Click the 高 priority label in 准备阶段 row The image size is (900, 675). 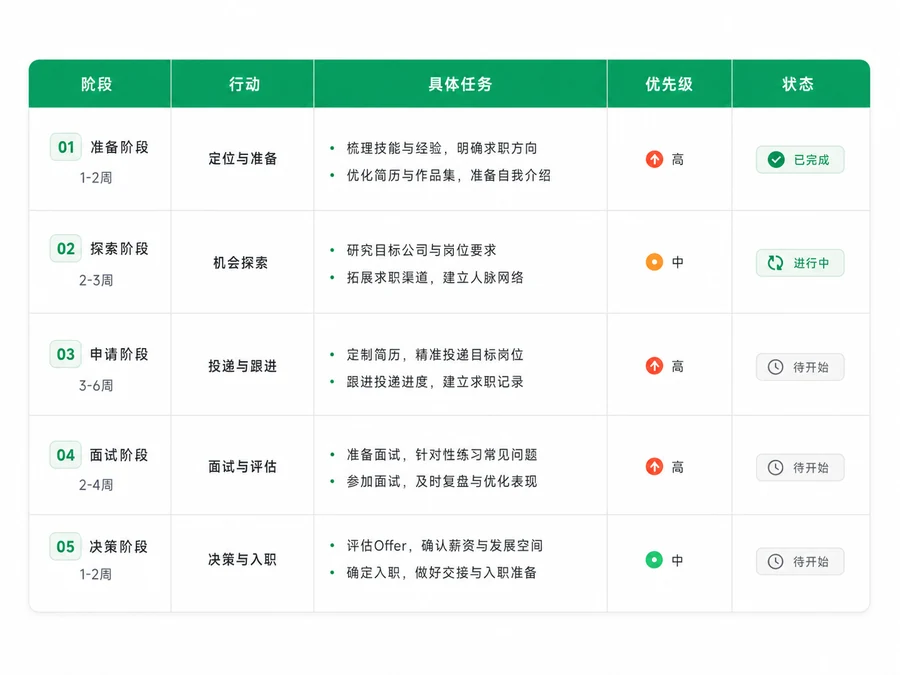tap(678, 160)
